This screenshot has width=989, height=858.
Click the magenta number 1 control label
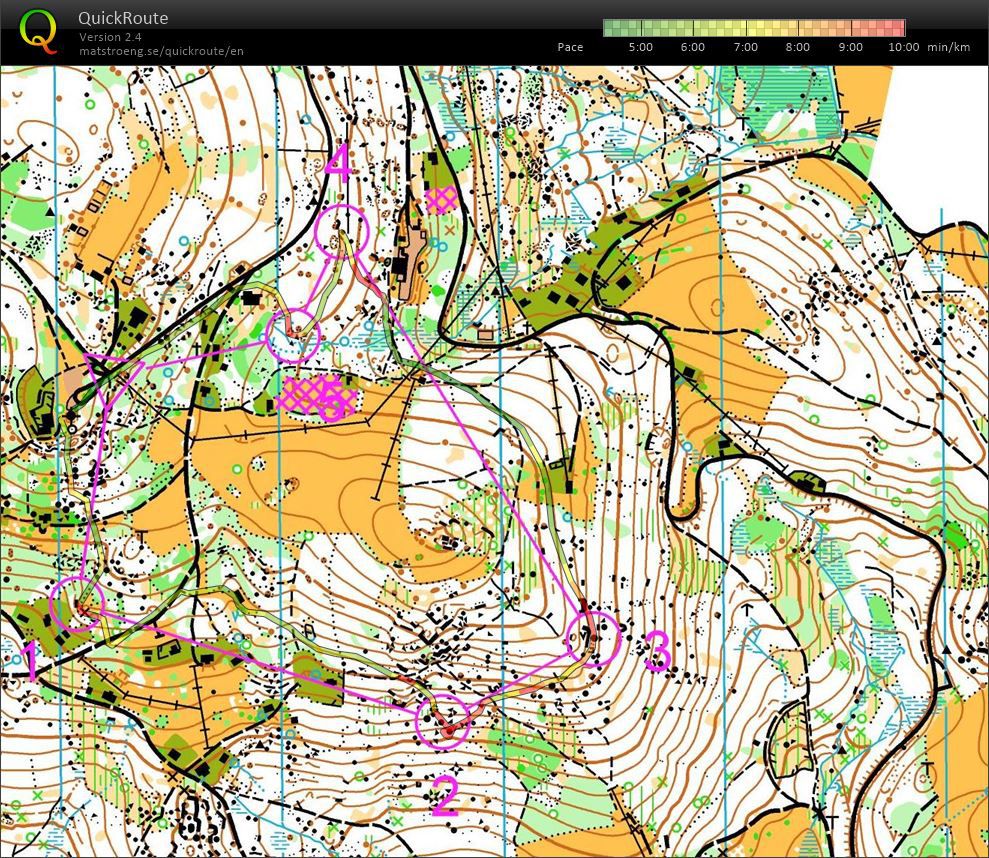click(29, 660)
